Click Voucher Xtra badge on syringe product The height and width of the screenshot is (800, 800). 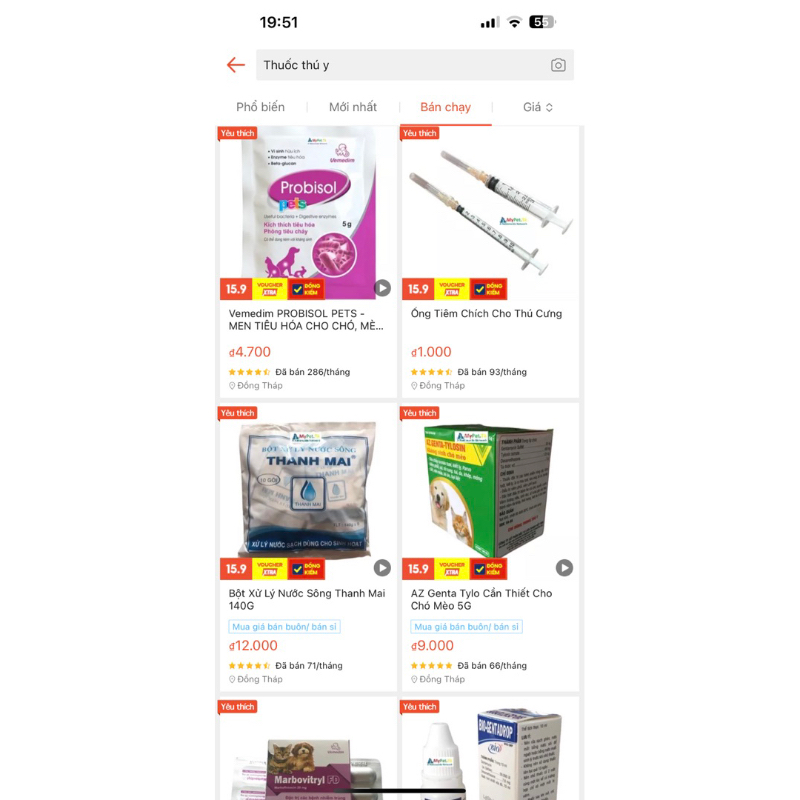tap(452, 289)
